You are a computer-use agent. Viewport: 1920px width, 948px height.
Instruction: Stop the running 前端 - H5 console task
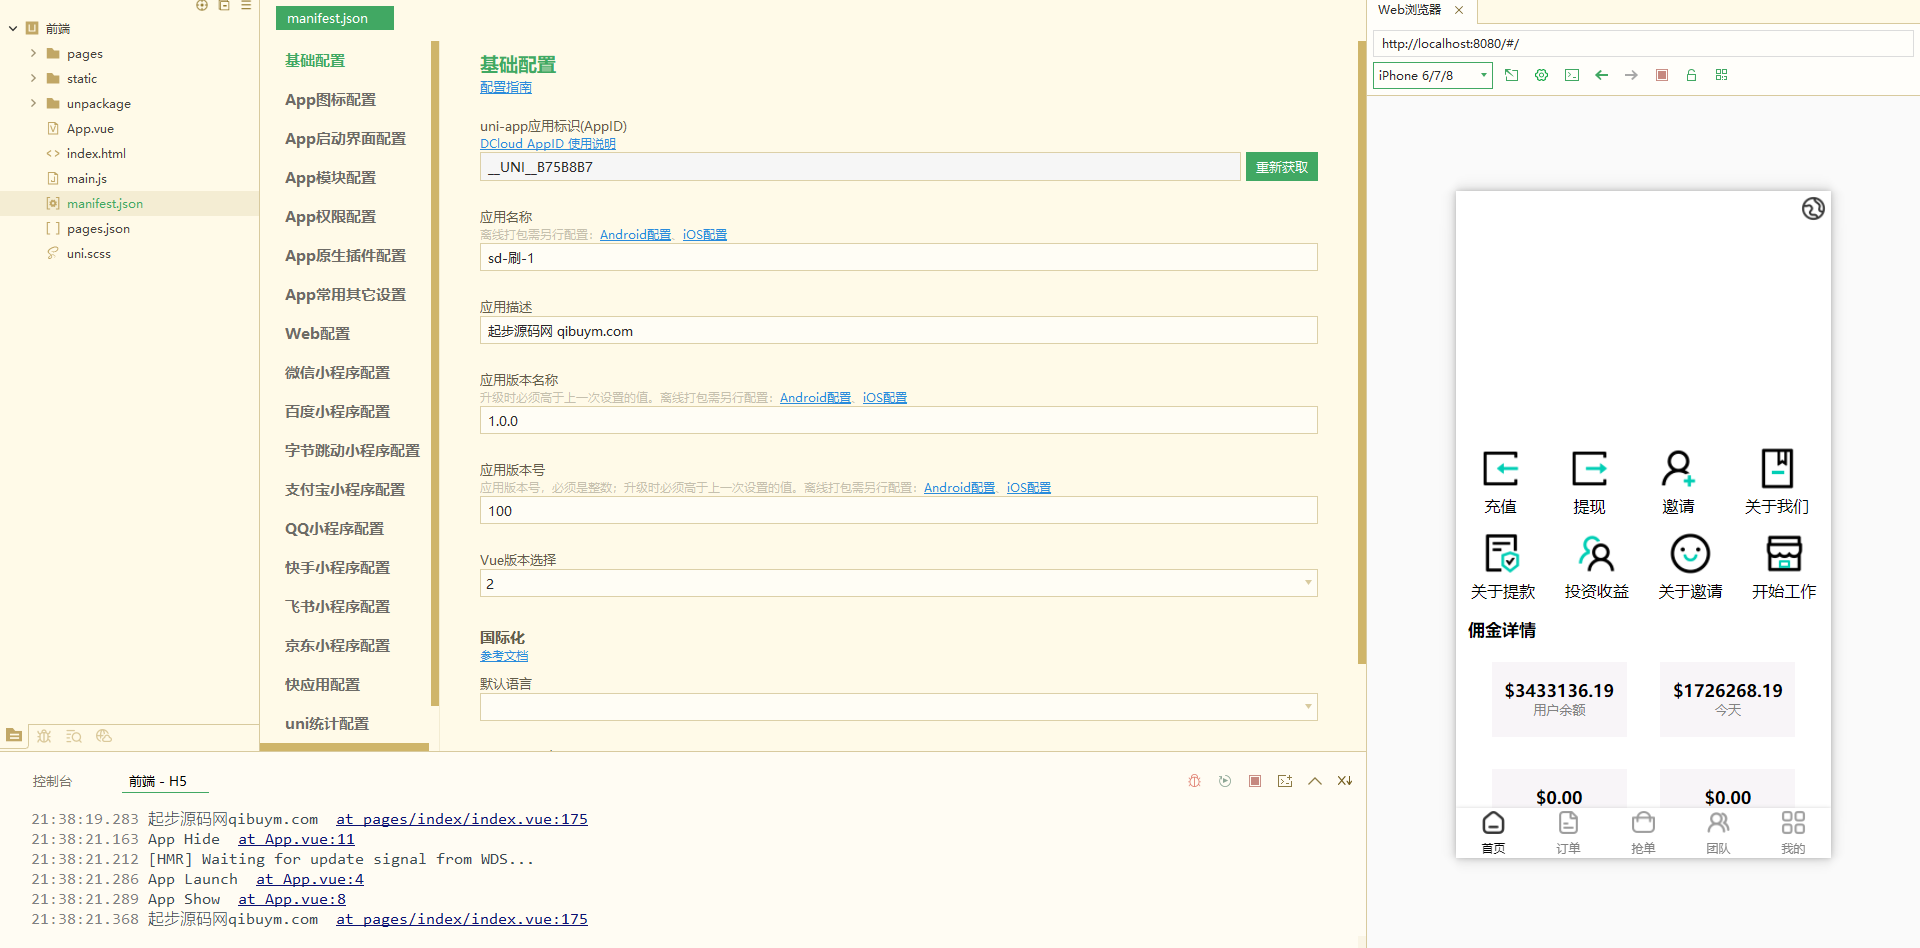pyautogui.click(x=1255, y=781)
